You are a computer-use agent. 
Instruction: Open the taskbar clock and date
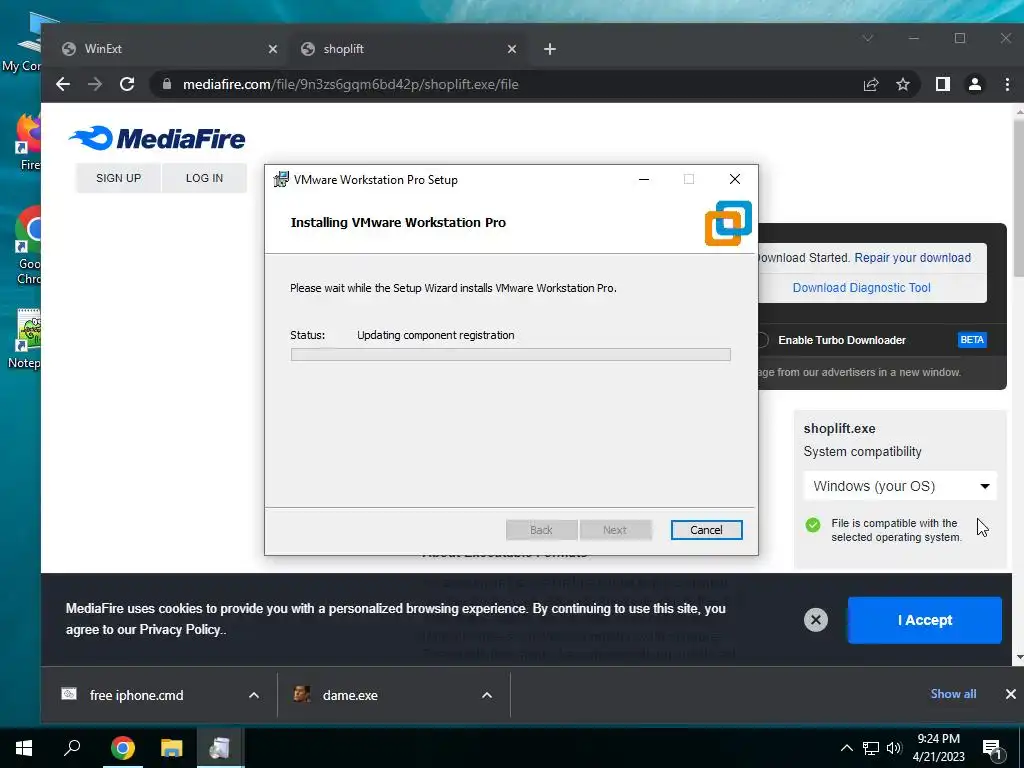point(938,748)
